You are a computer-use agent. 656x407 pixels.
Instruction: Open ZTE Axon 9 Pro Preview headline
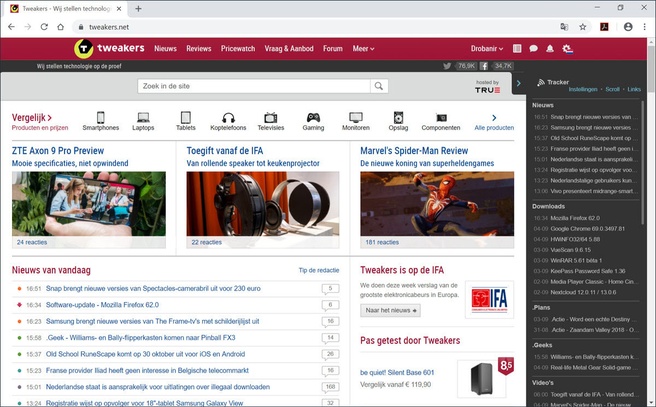point(58,151)
